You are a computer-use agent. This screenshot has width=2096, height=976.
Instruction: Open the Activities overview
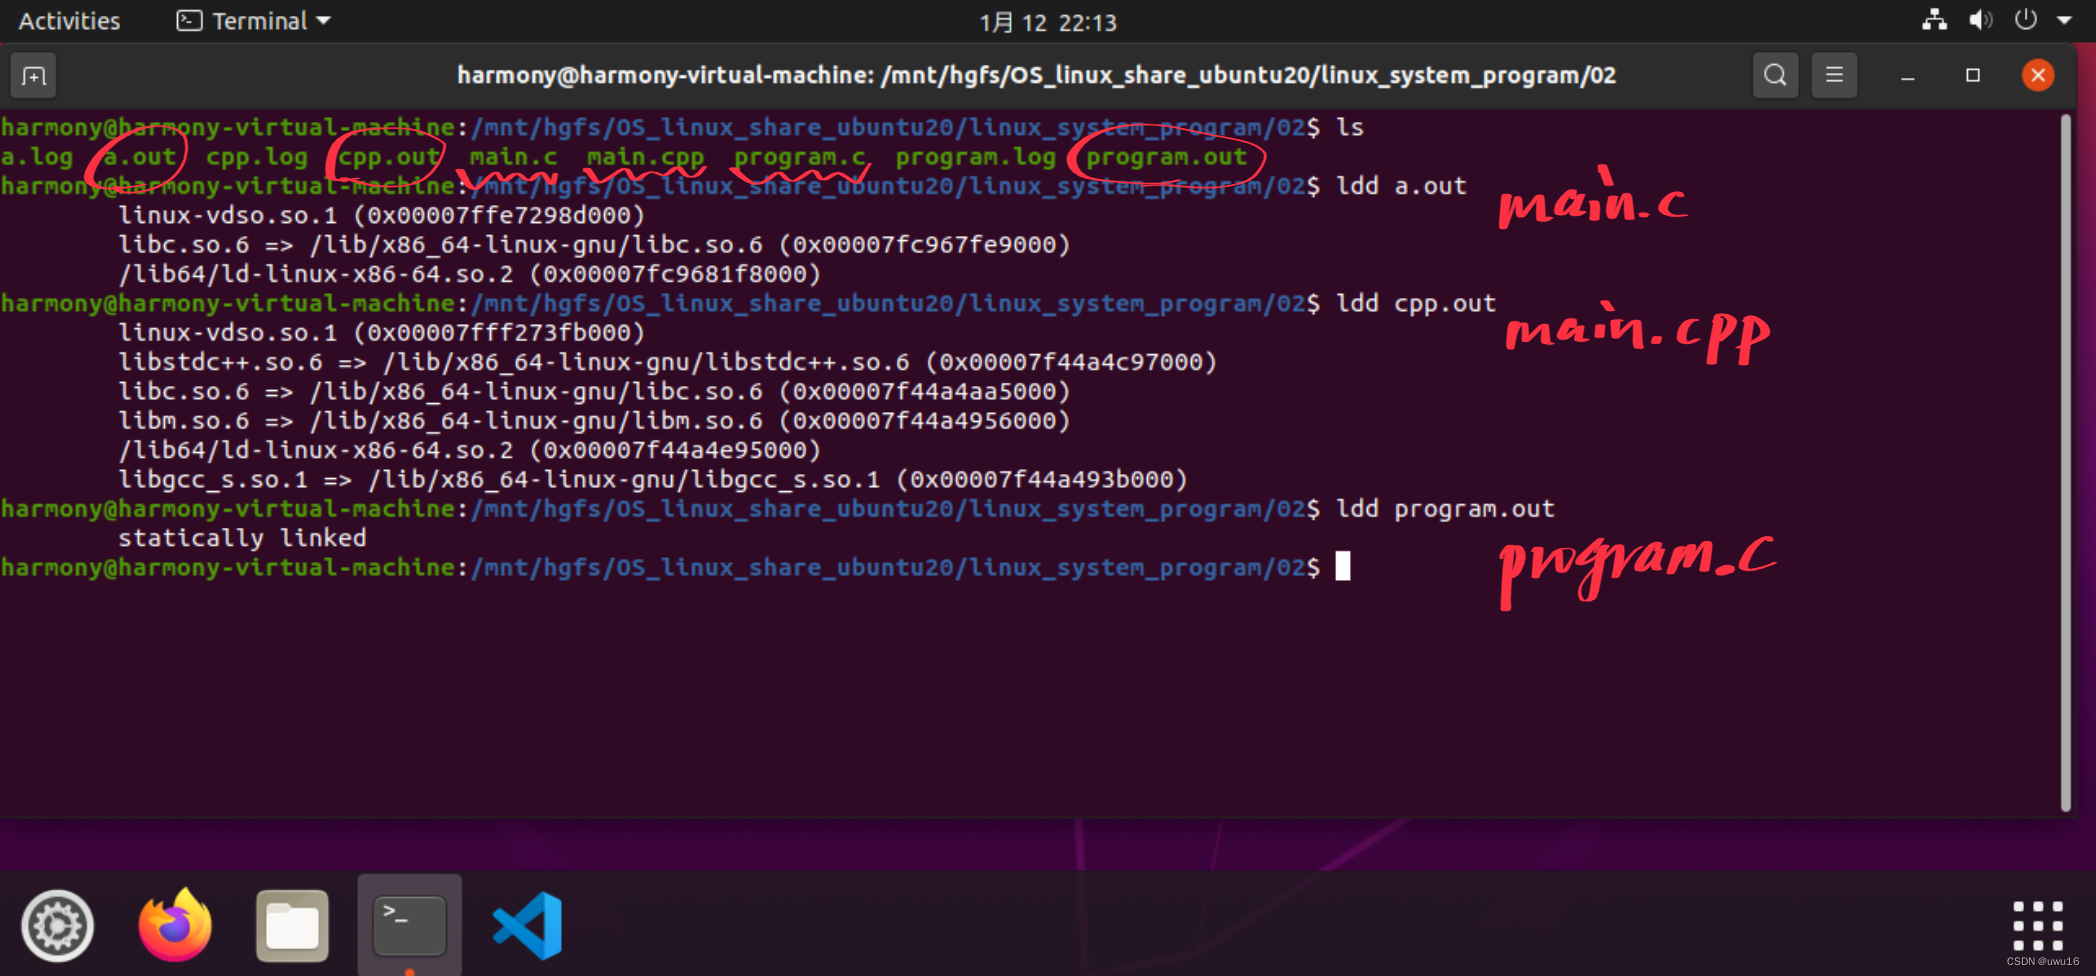[x=69, y=21]
